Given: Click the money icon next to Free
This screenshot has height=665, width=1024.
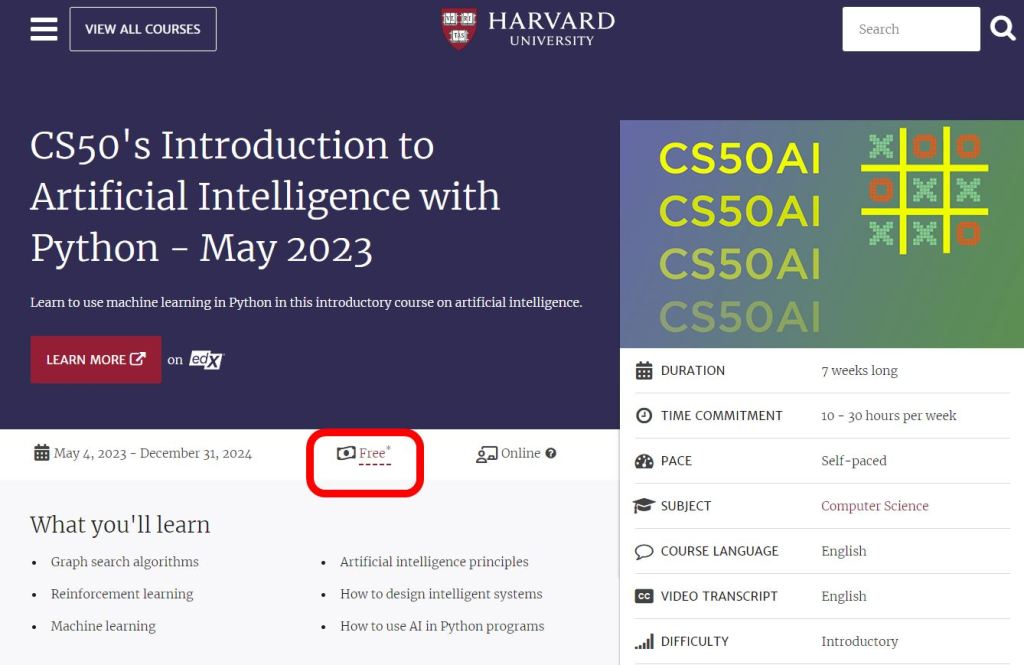Looking at the screenshot, I should pyautogui.click(x=346, y=453).
